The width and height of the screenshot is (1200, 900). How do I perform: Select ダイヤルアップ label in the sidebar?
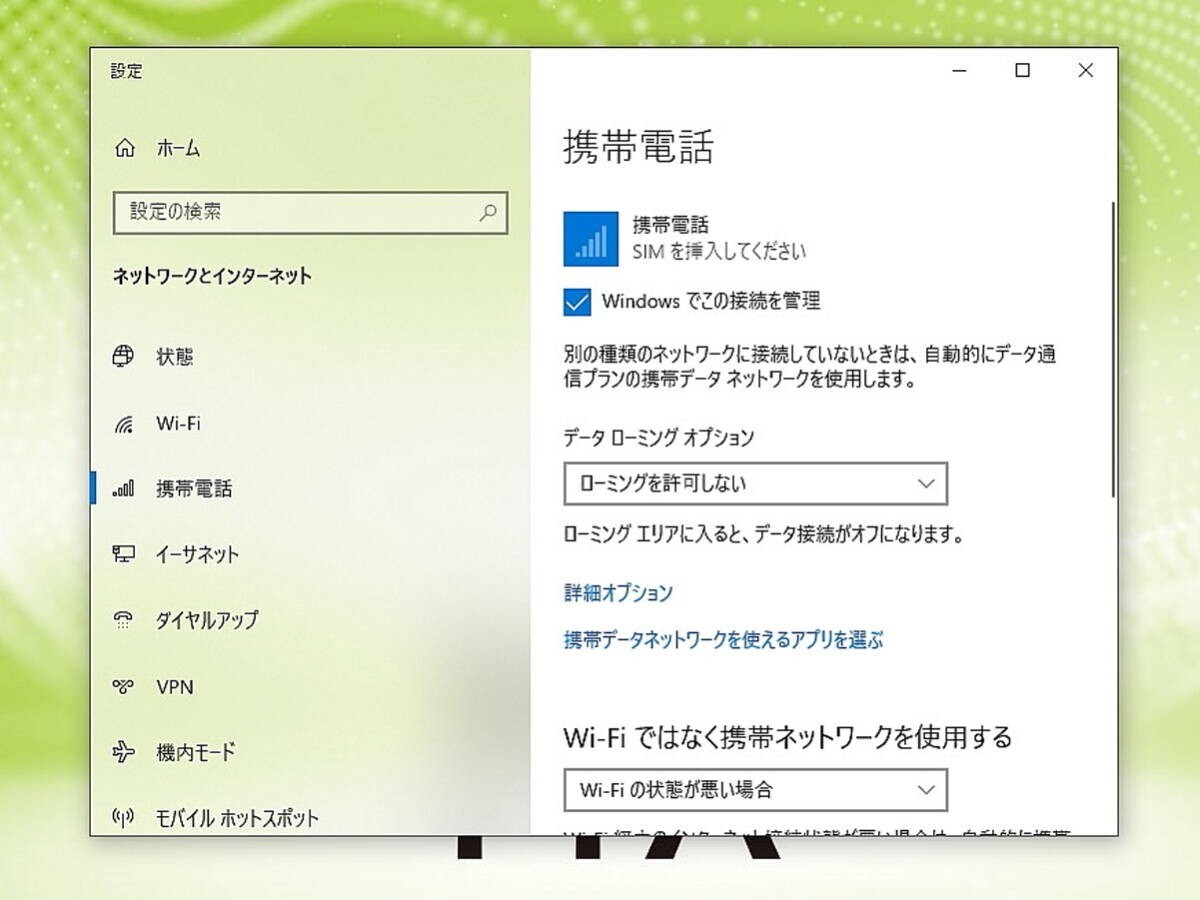(207, 620)
